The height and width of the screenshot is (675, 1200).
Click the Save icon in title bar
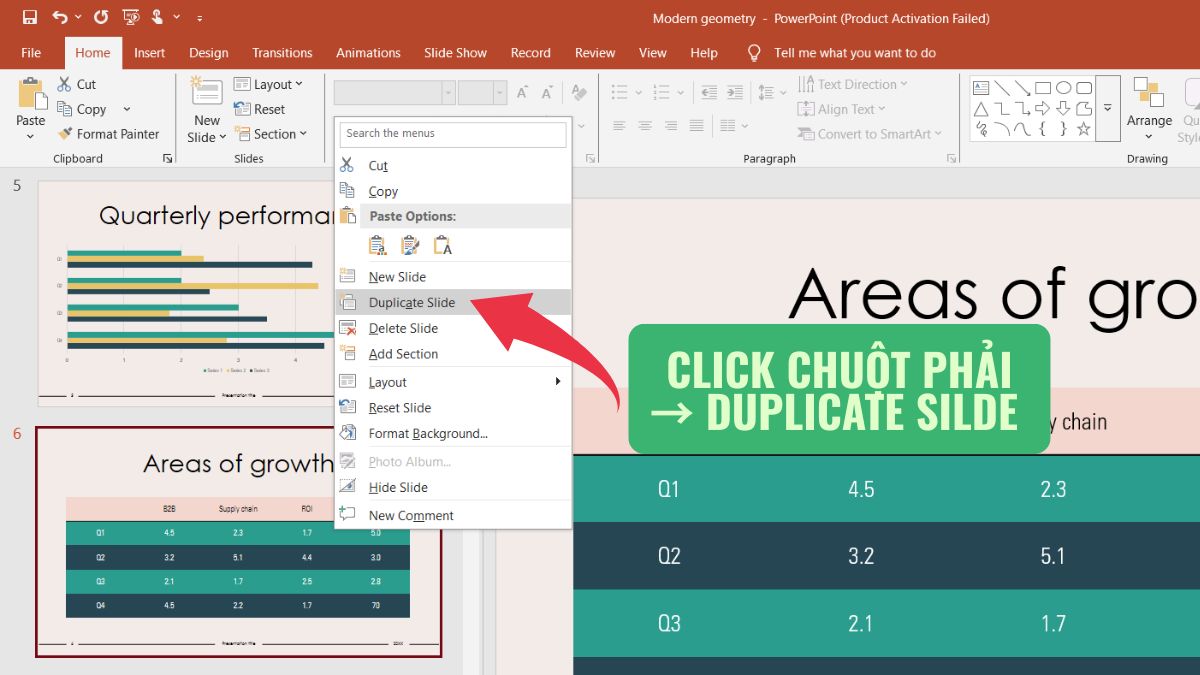(x=29, y=17)
